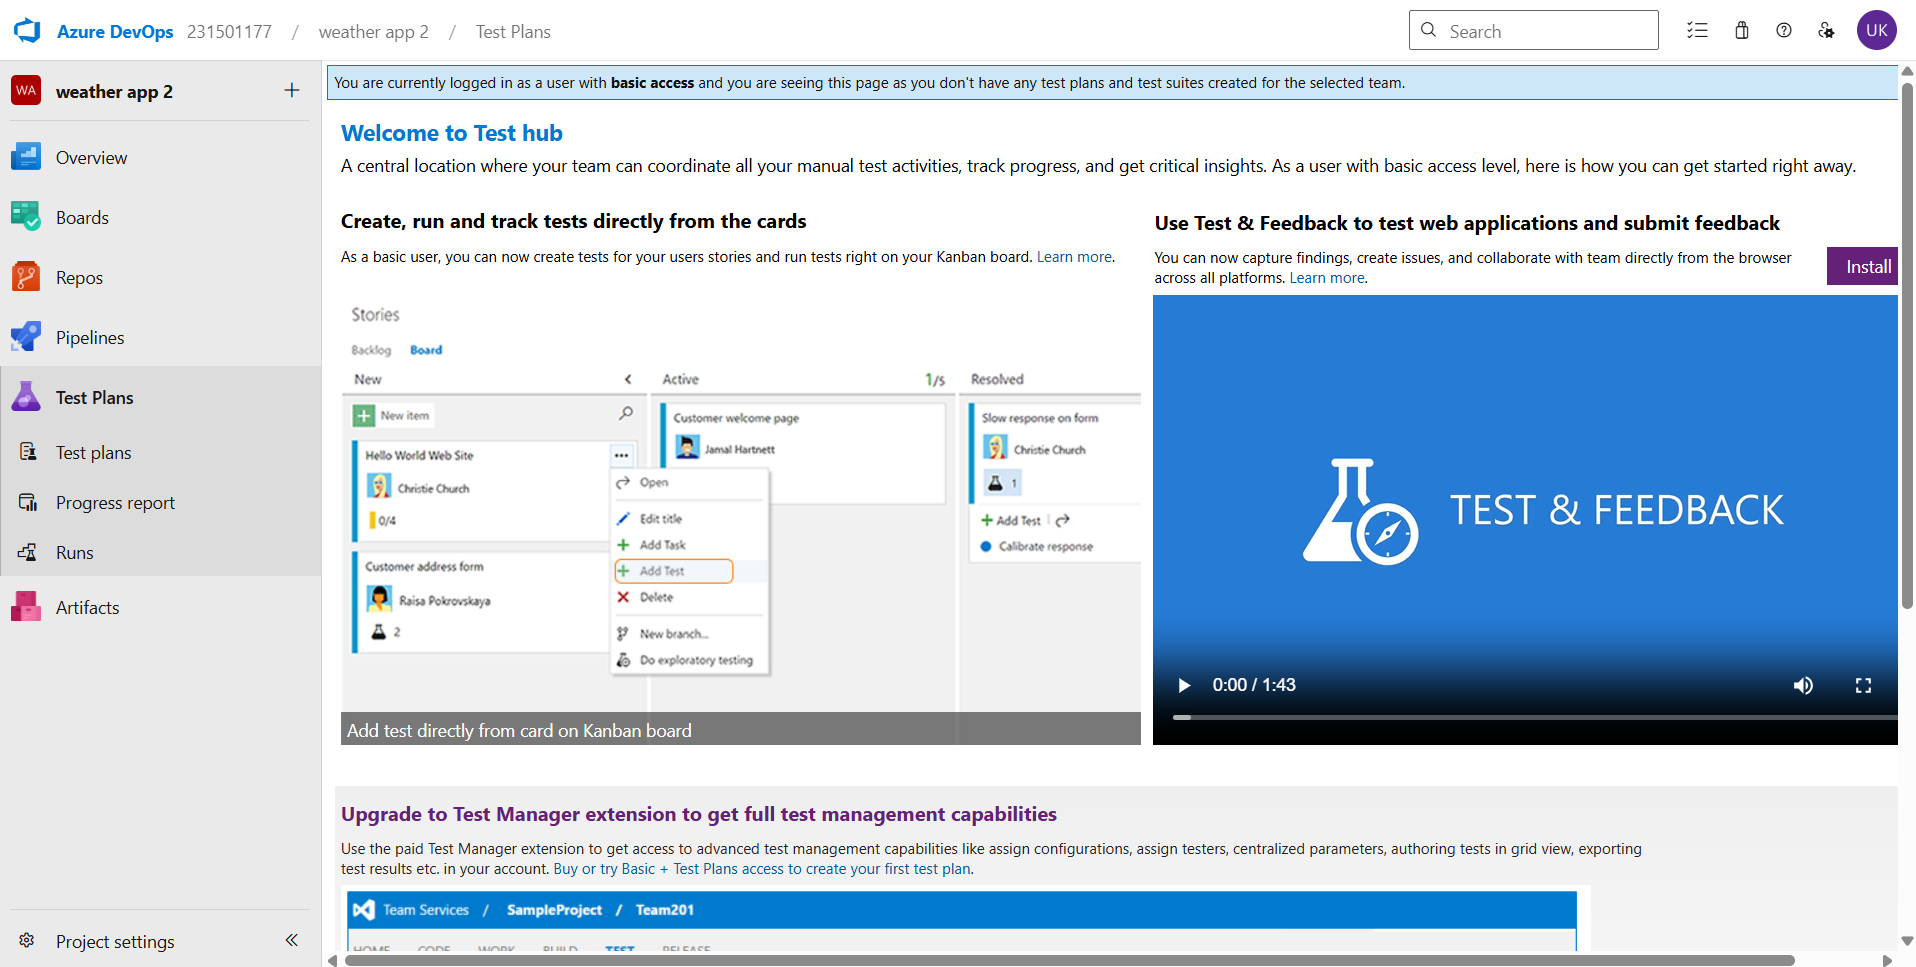1916x967 pixels.
Task: Click the Kanban board illustration image
Action: [741, 520]
